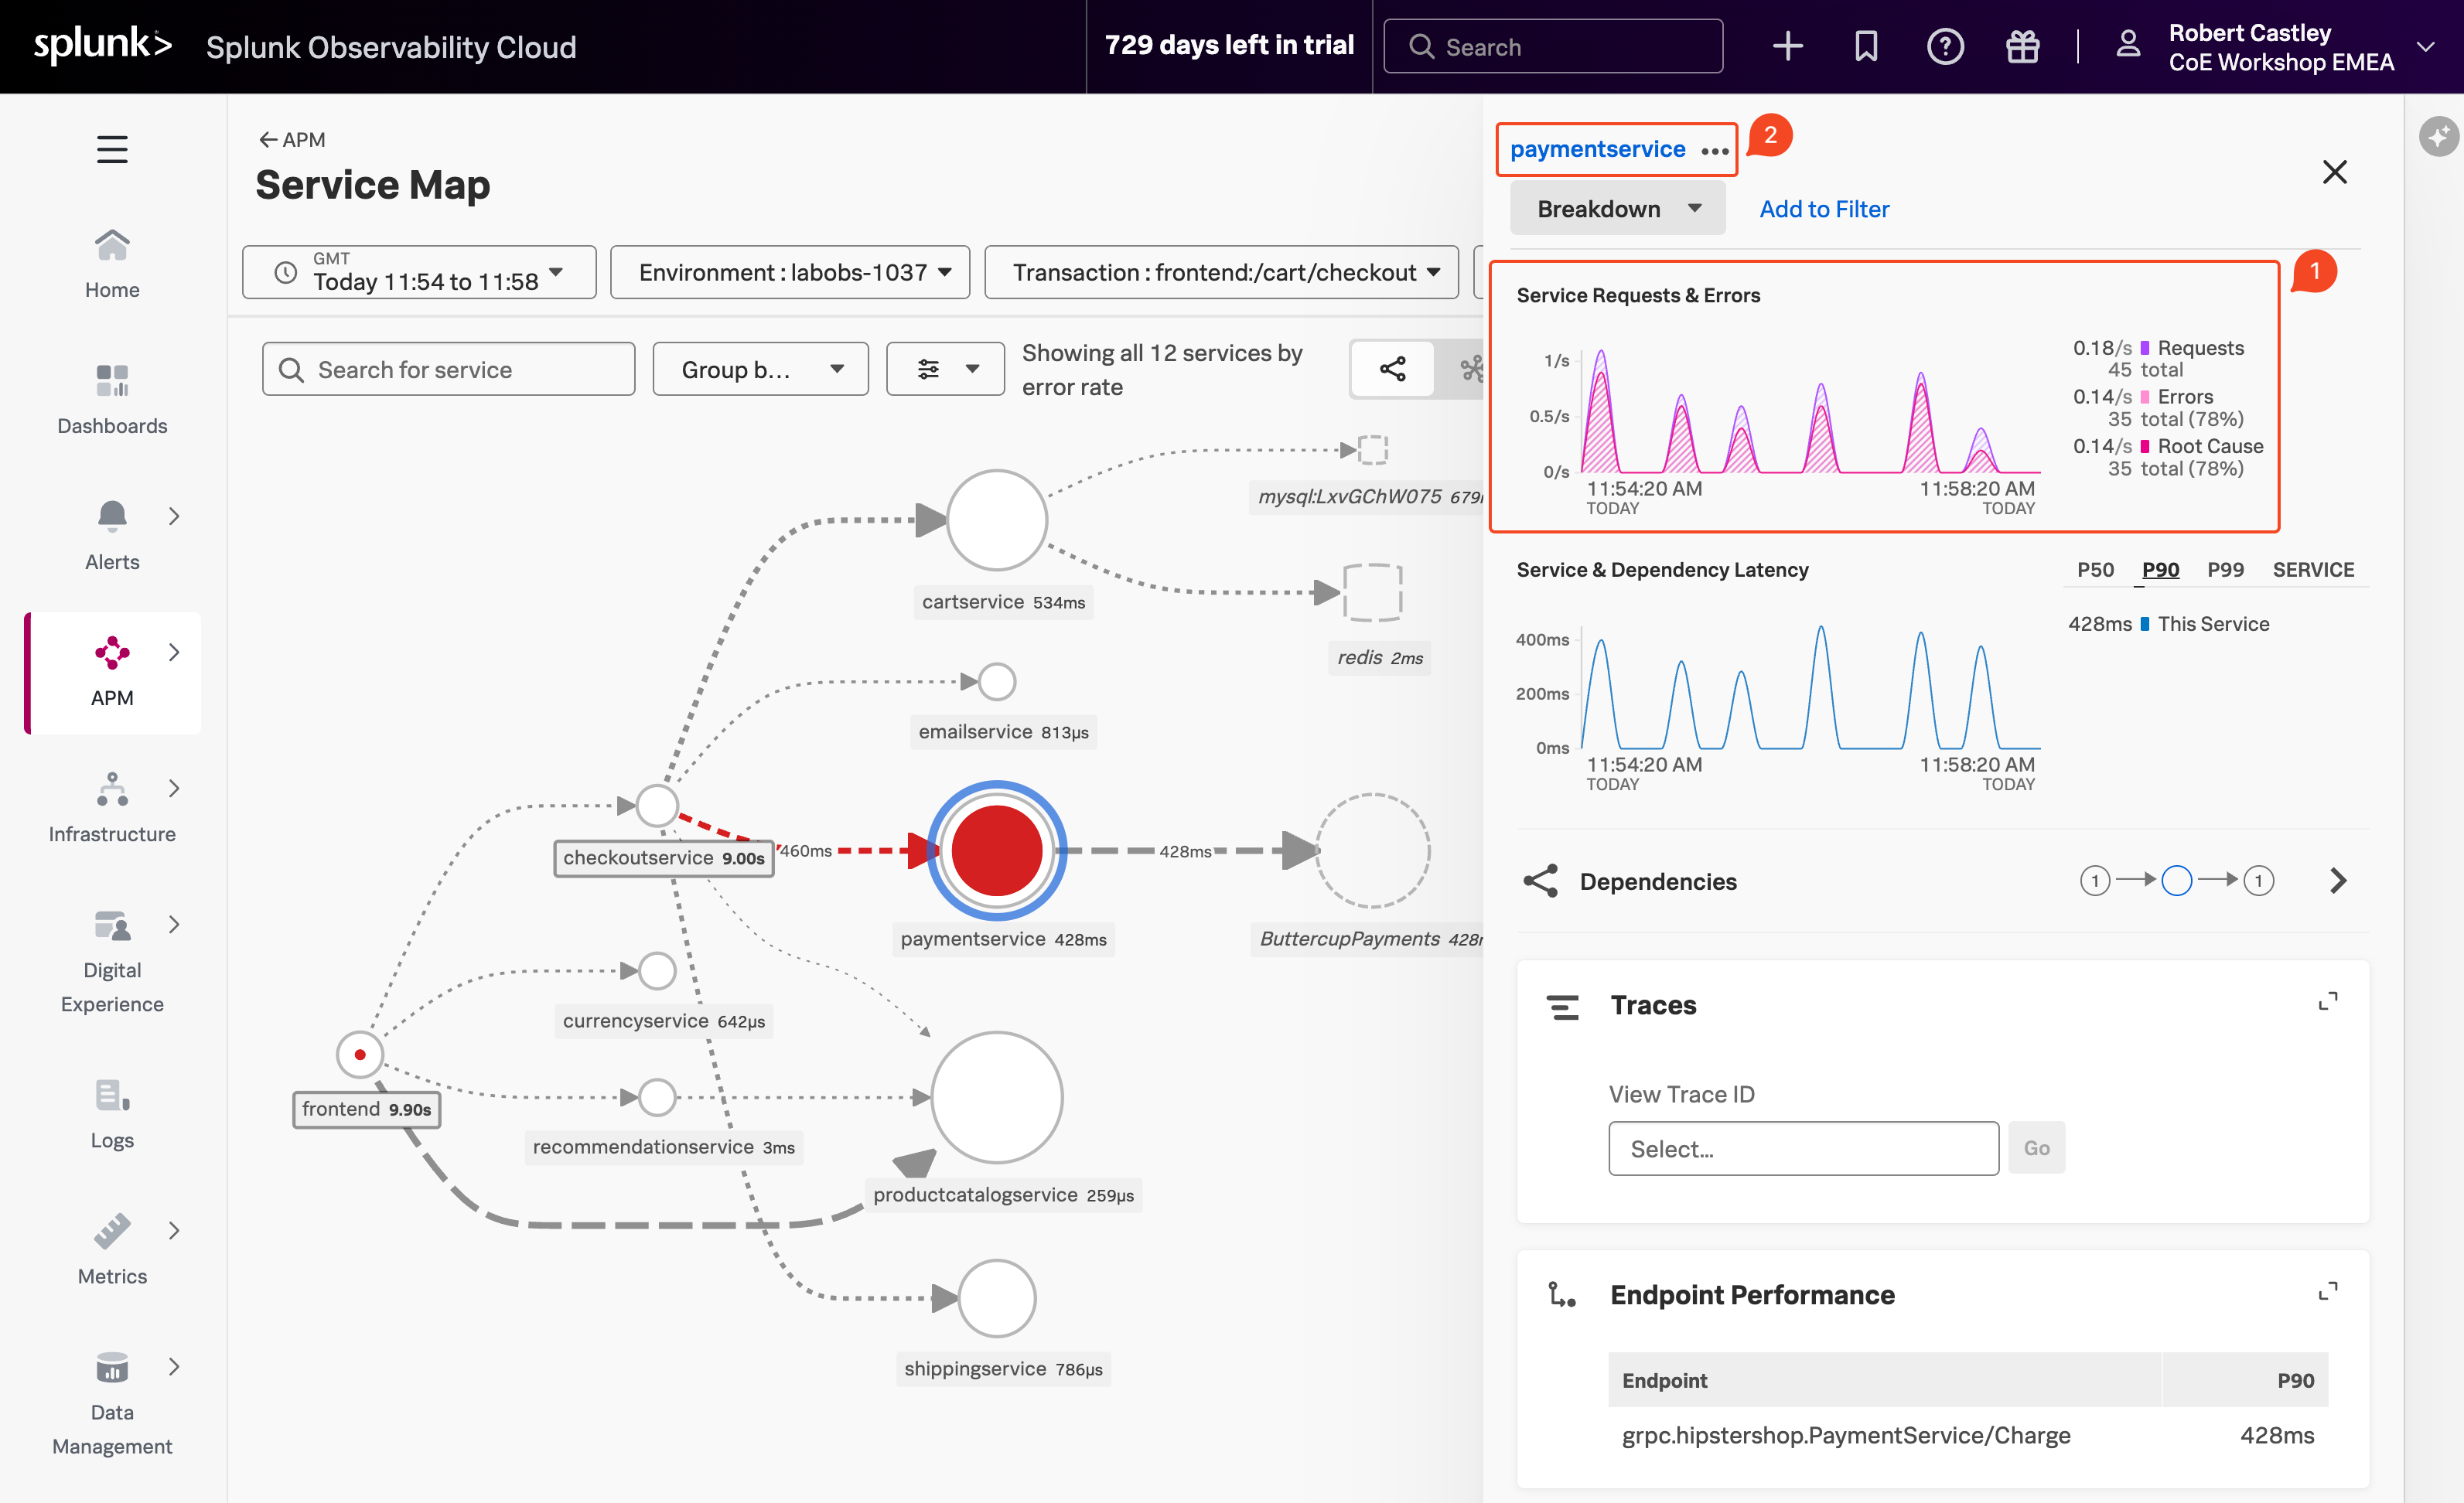
Task: Select the service map graph view toggle
Action: coord(1392,369)
